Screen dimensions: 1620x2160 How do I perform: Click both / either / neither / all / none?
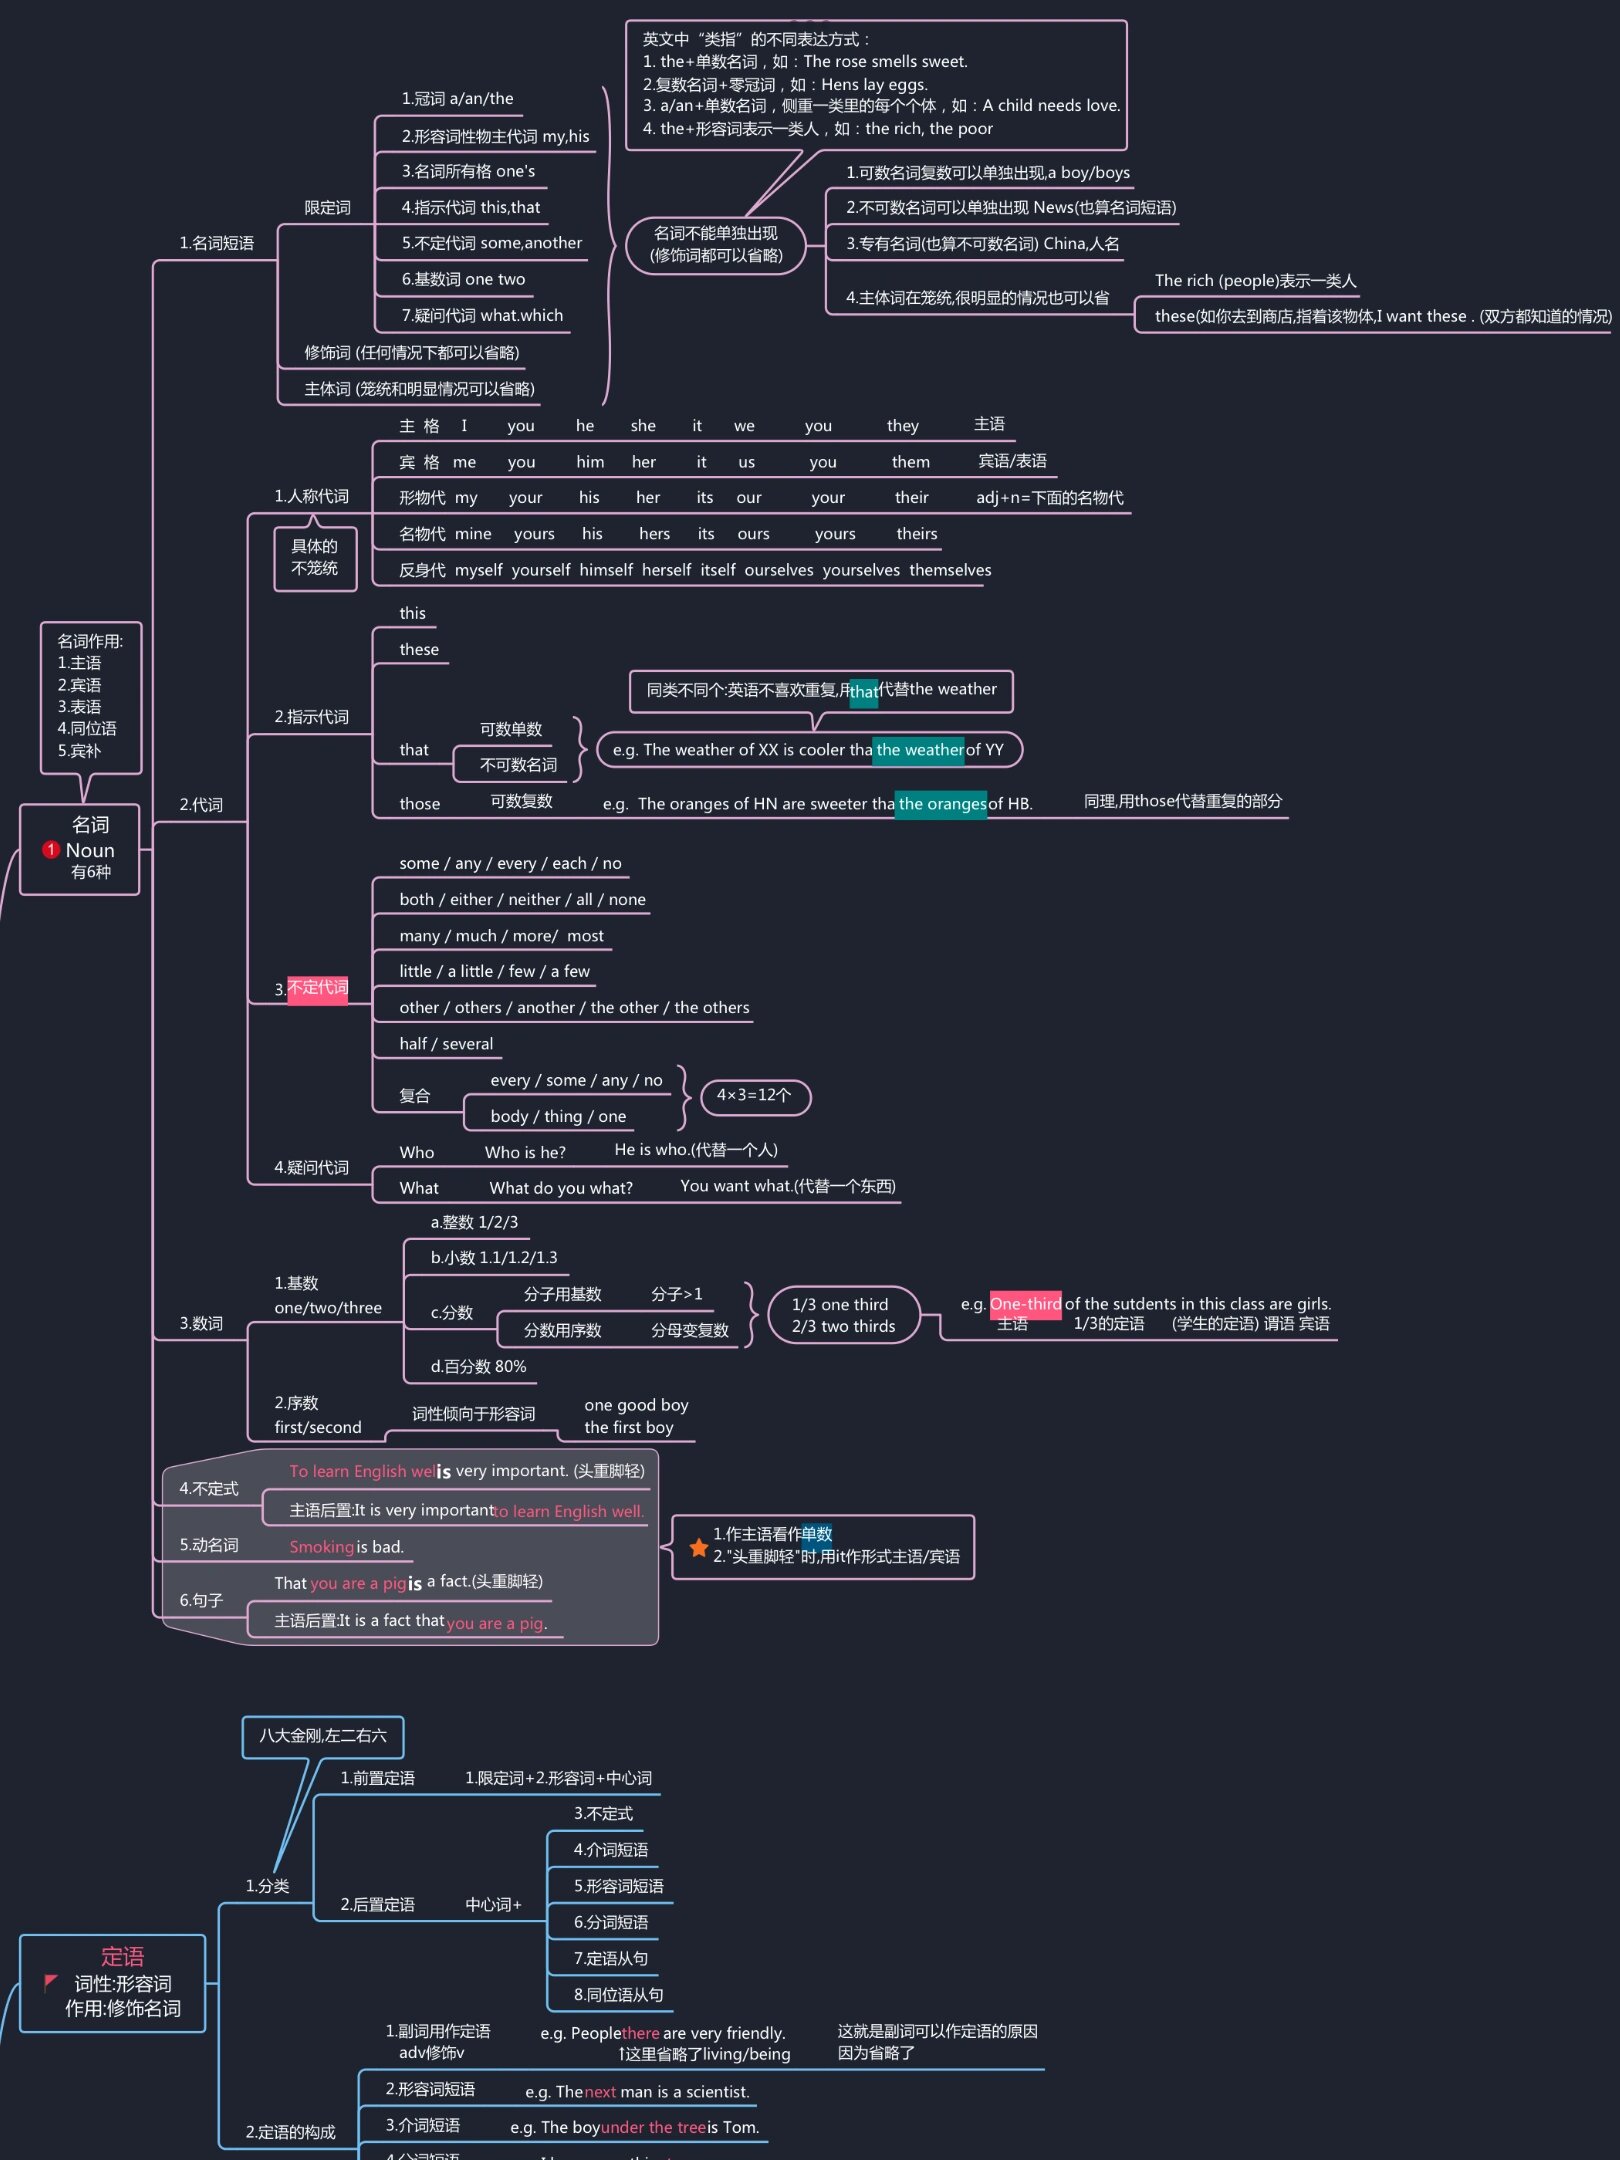tap(522, 899)
